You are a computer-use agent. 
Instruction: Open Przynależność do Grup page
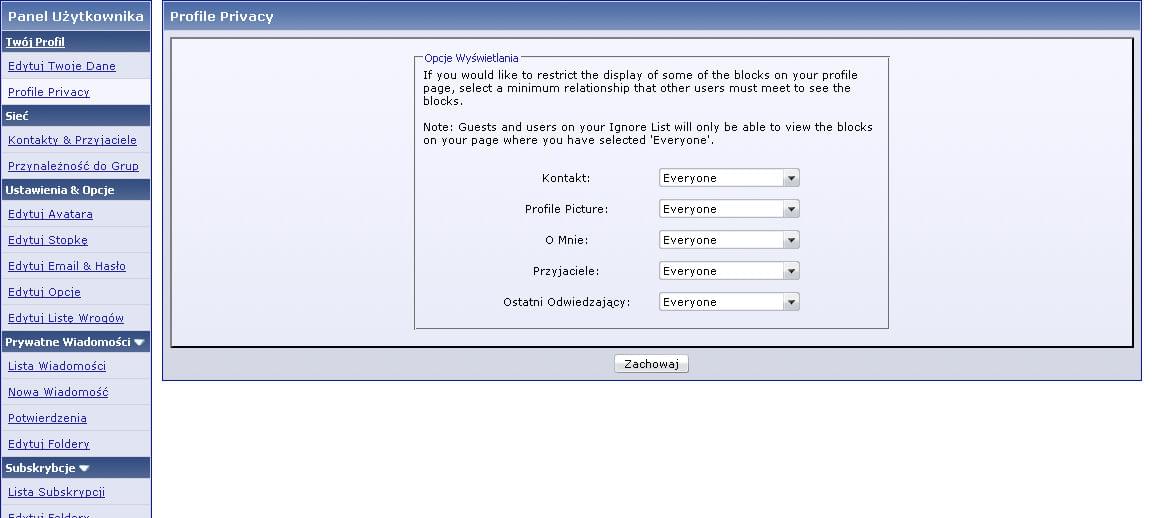tap(73, 166)
